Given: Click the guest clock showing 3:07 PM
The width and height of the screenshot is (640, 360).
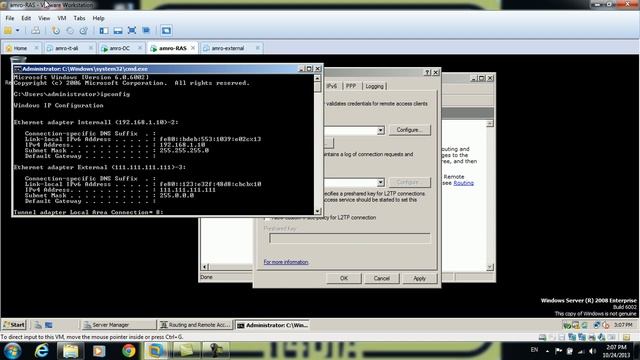Looking at the screenshot, I should (623, 325).
